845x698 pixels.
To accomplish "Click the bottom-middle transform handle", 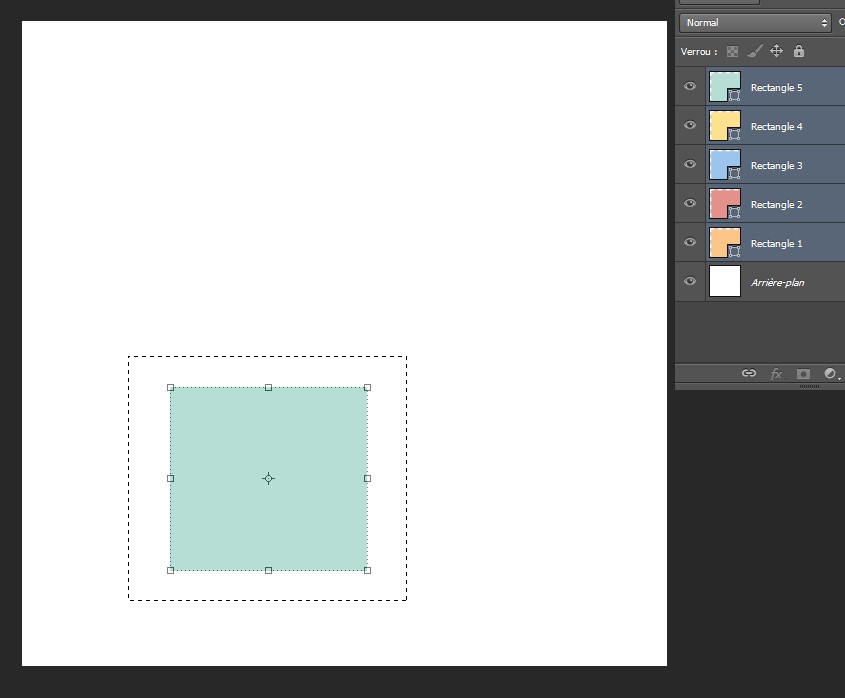I will tap(268, 570).
